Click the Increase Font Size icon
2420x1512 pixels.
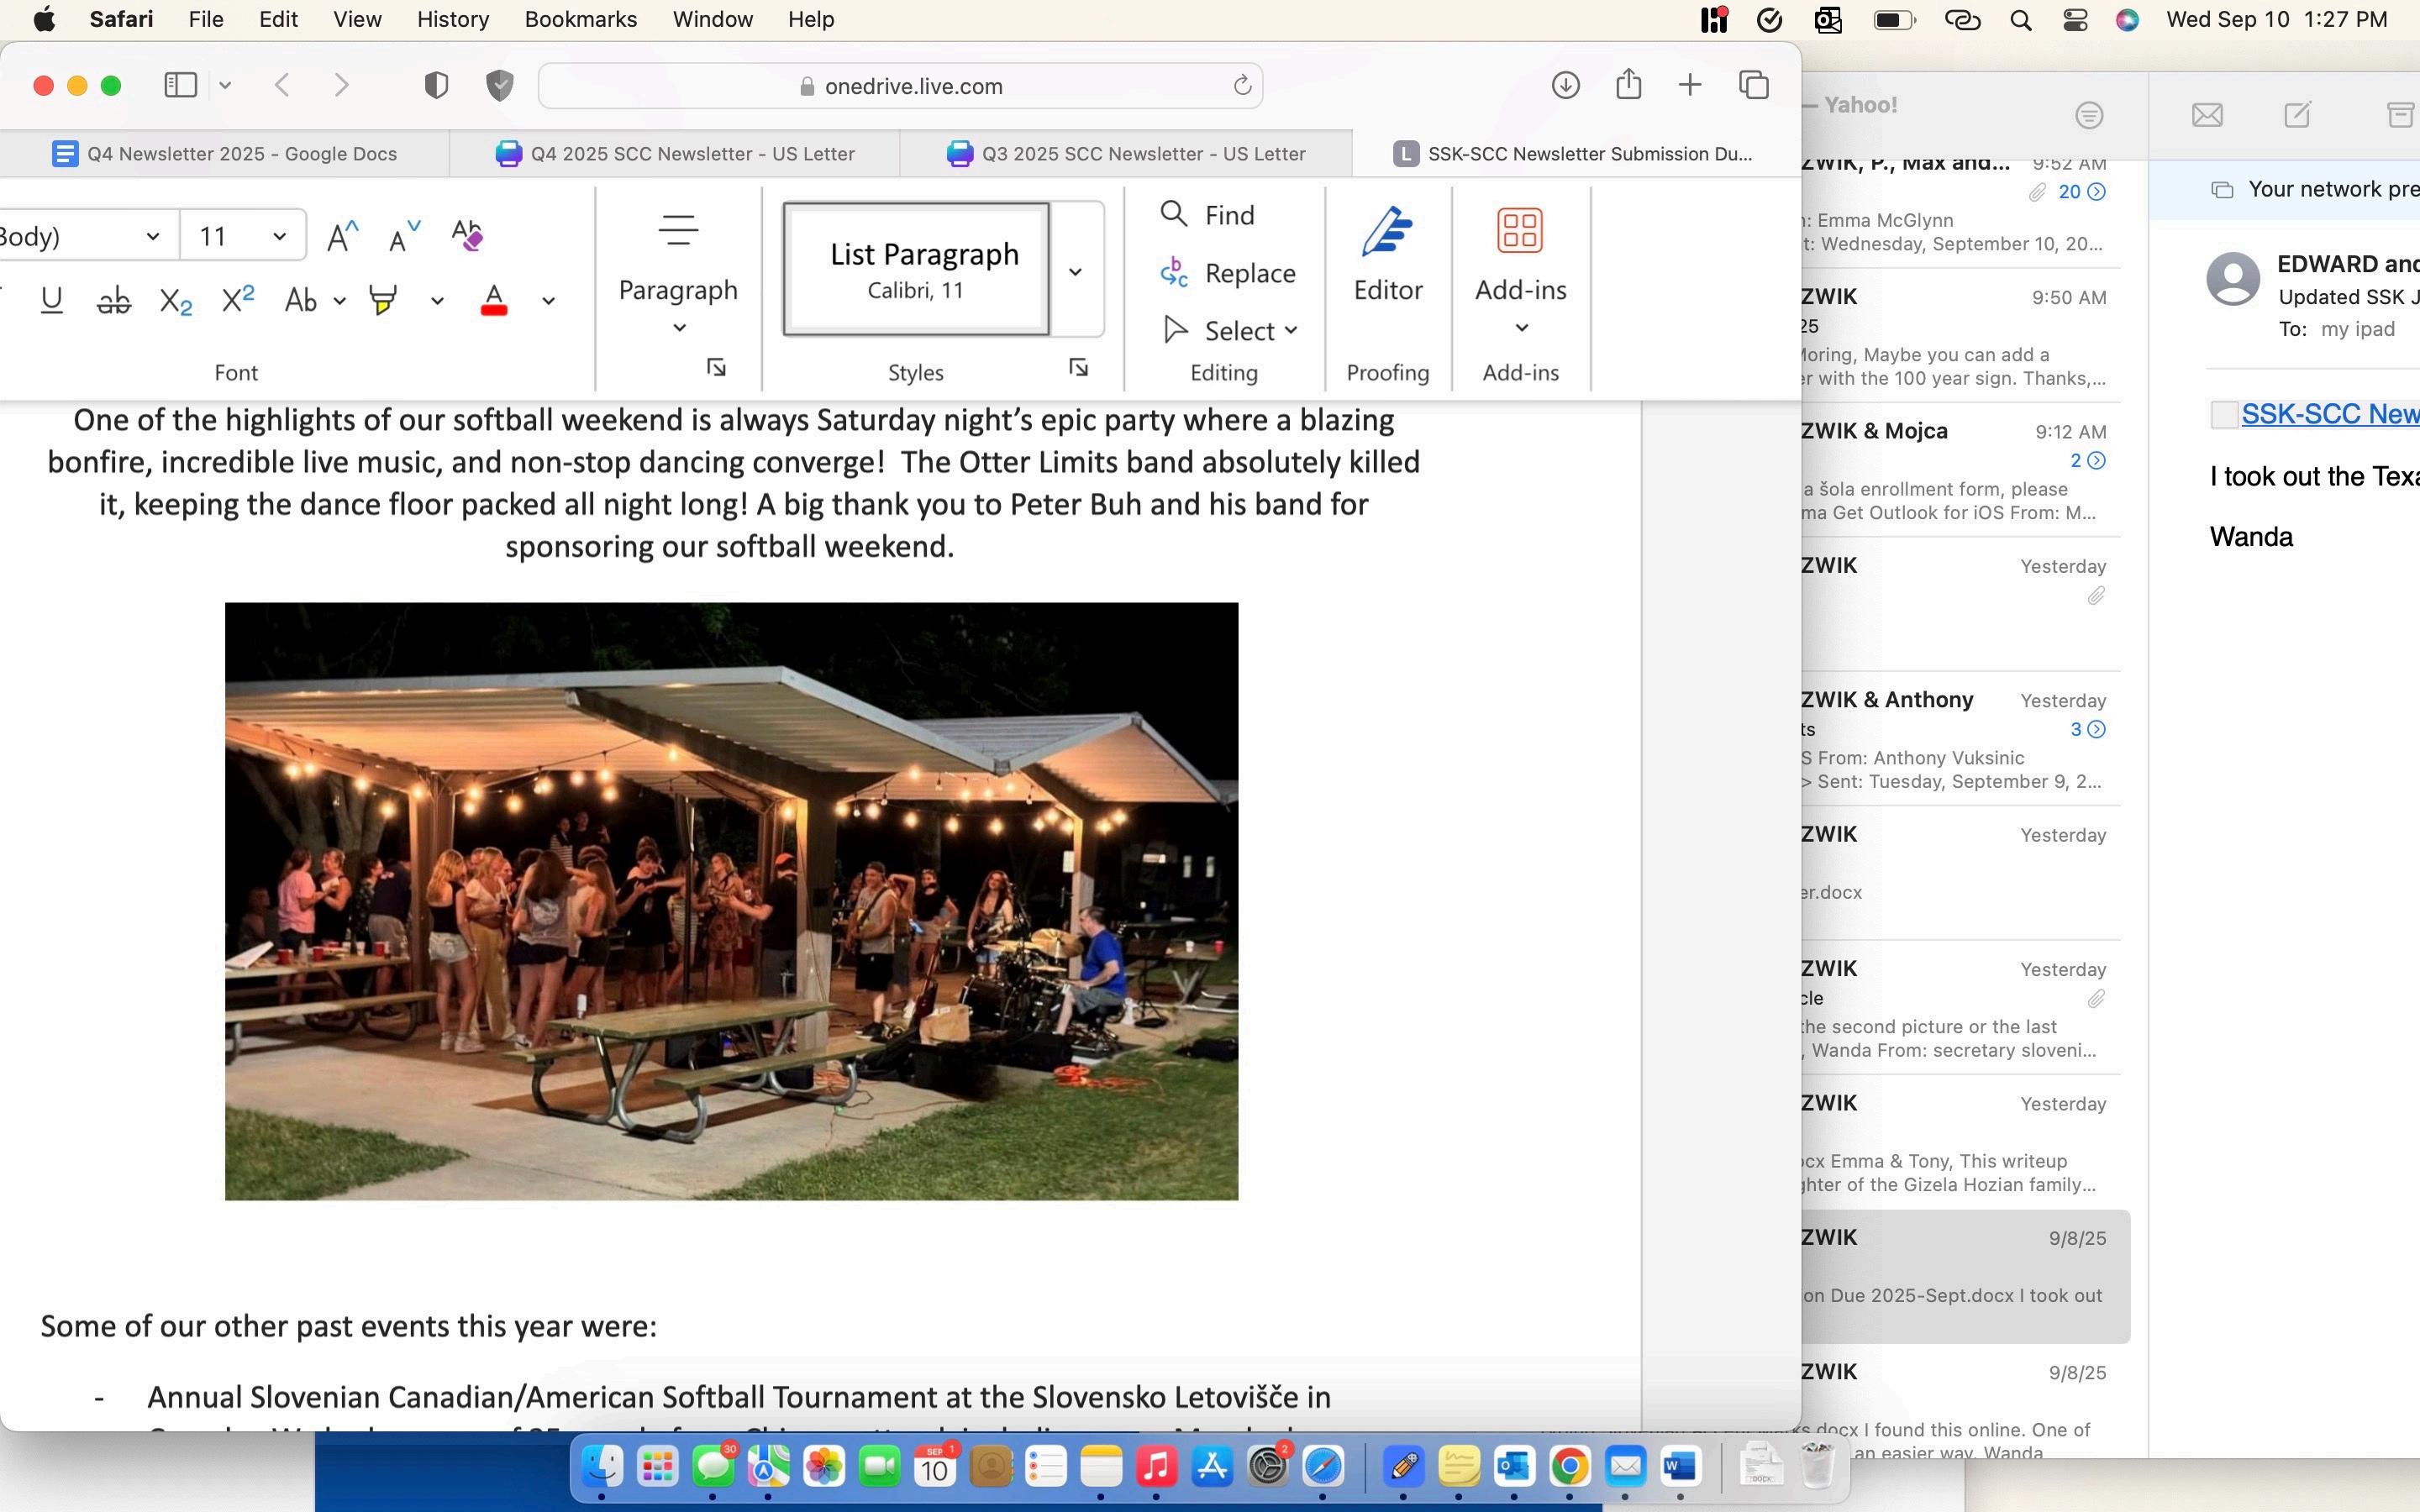coord(342,237)
